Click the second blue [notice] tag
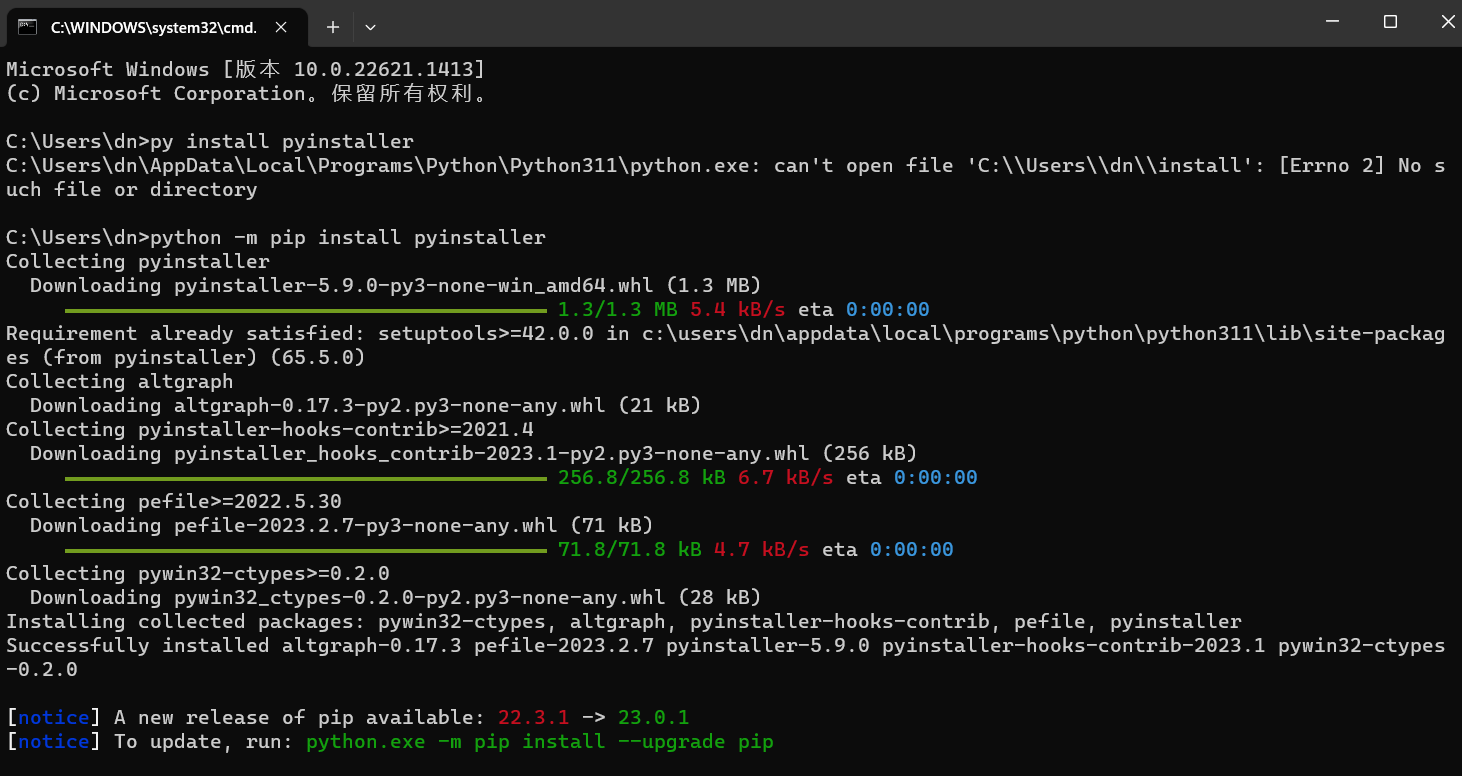 53,742
